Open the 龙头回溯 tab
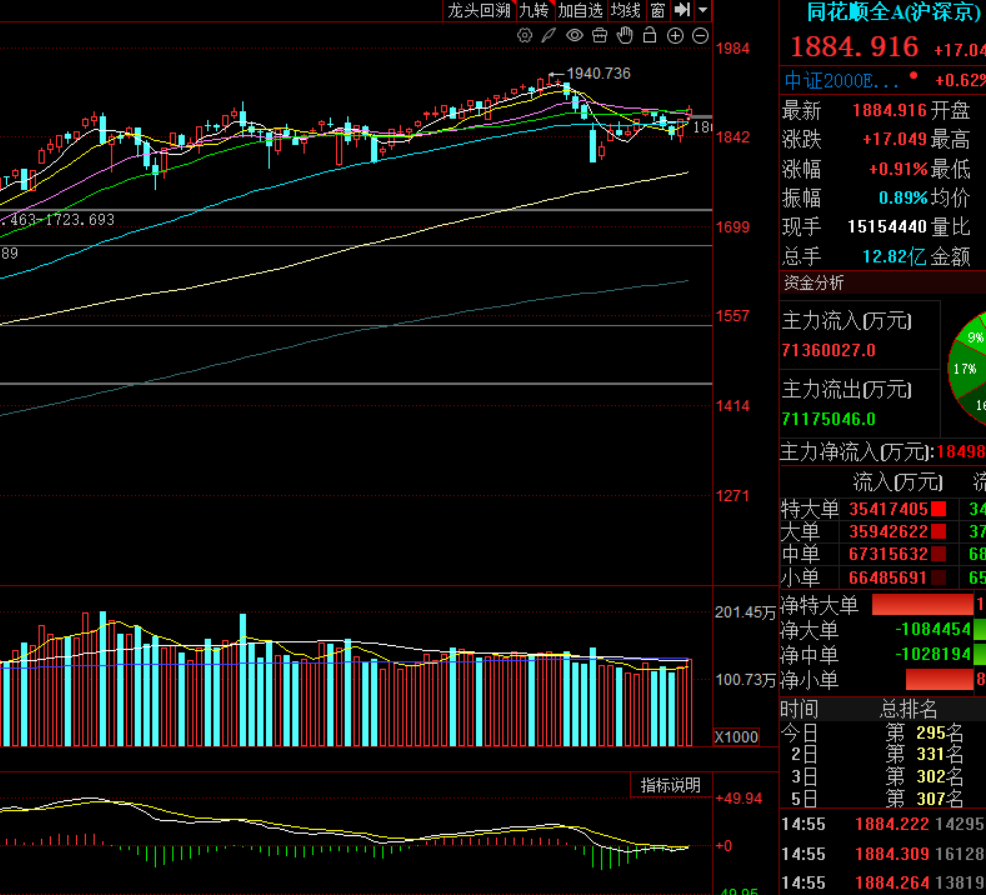The width and height of the screenshot is (986, 895). tap(479, 10)
